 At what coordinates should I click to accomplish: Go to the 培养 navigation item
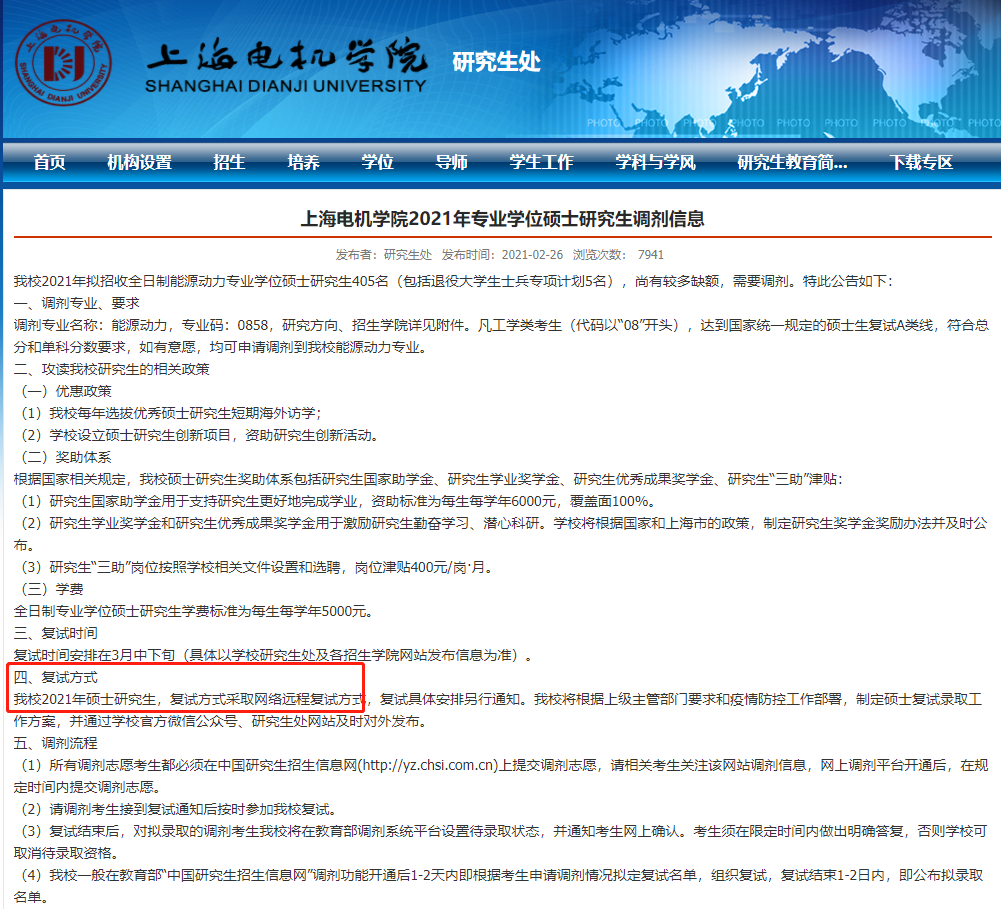pyautogui.click(x=303, y=162)
